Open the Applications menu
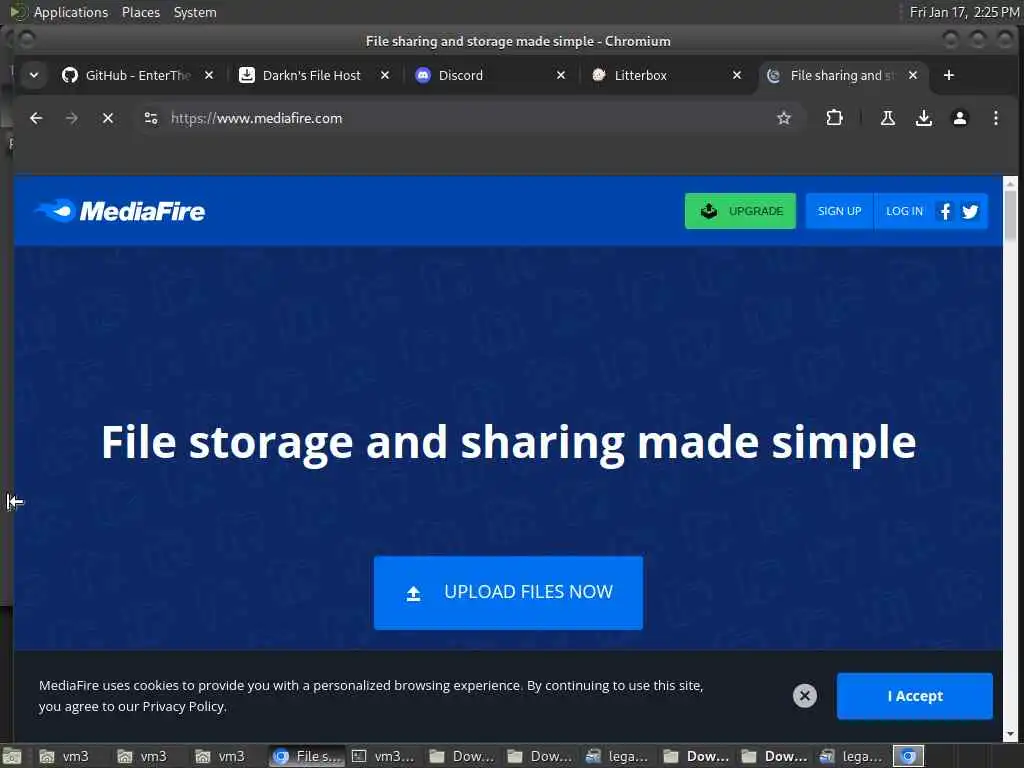Screen dimensions: 1024x768 [x=70, y=12]
